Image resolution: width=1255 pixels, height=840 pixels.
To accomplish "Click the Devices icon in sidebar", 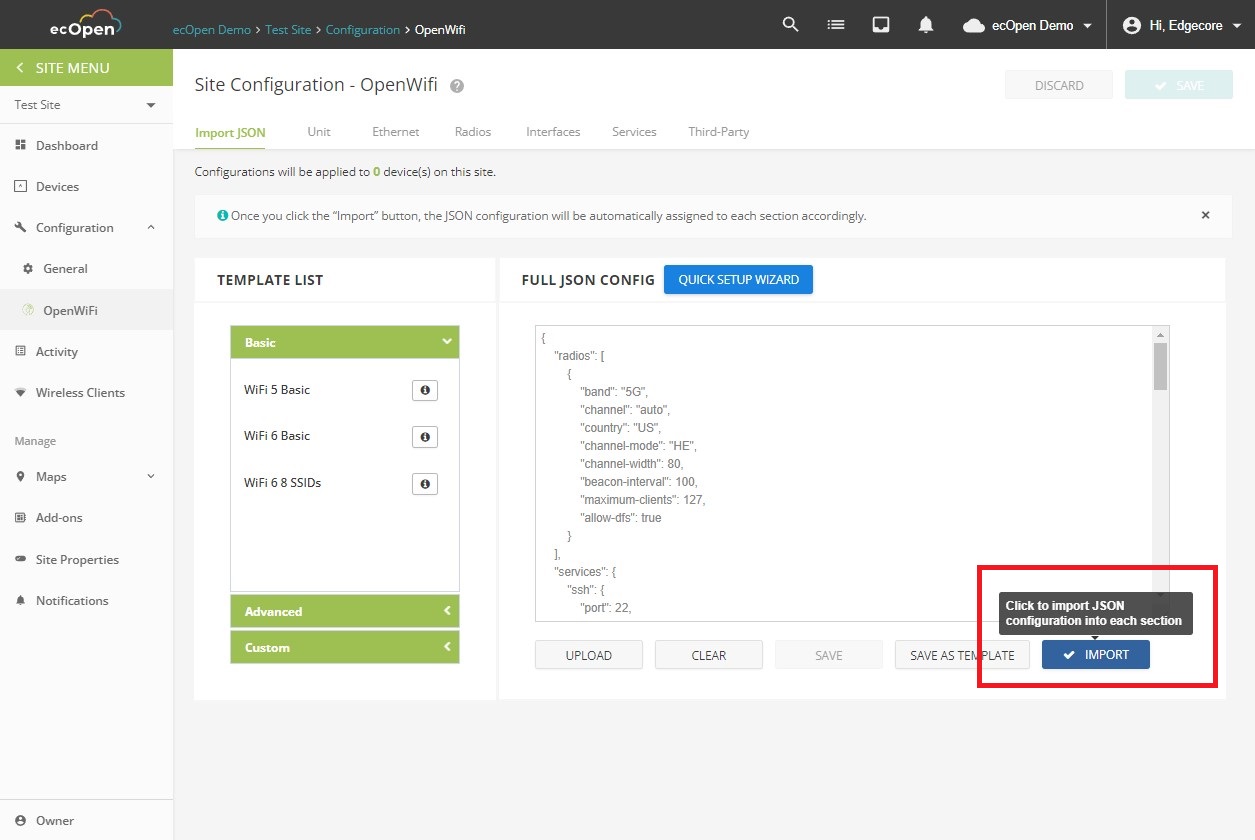I will point(20,186).
